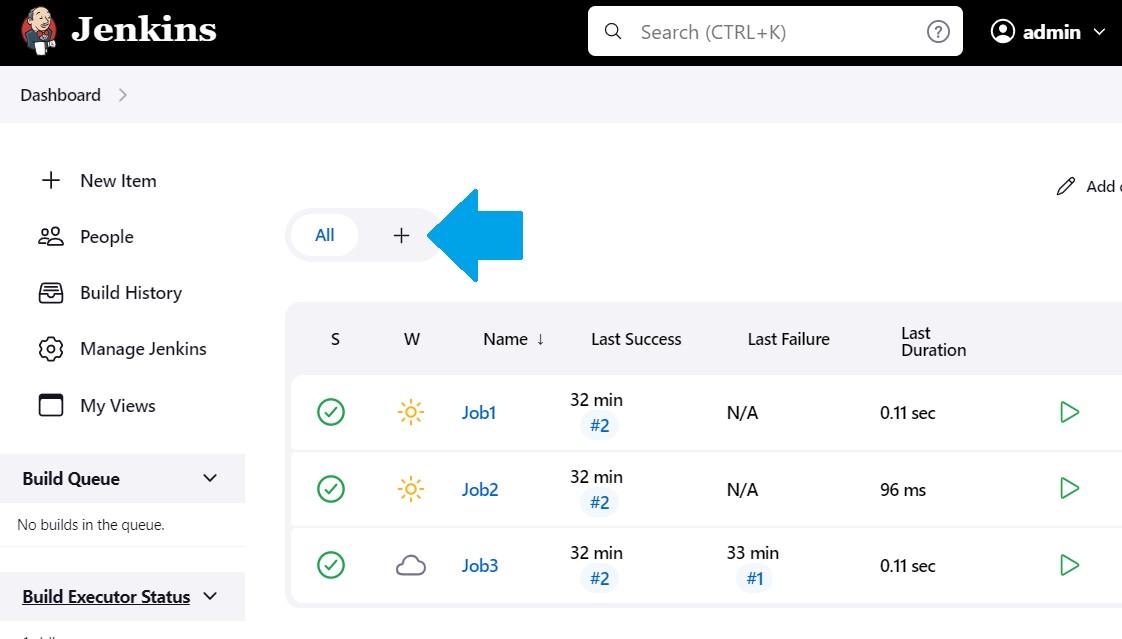The height and width of the screenshot is (639, 1122).
Task: Click 'No builds in the queue.' text
Action: pyautogui.click(x=91, y=525)
